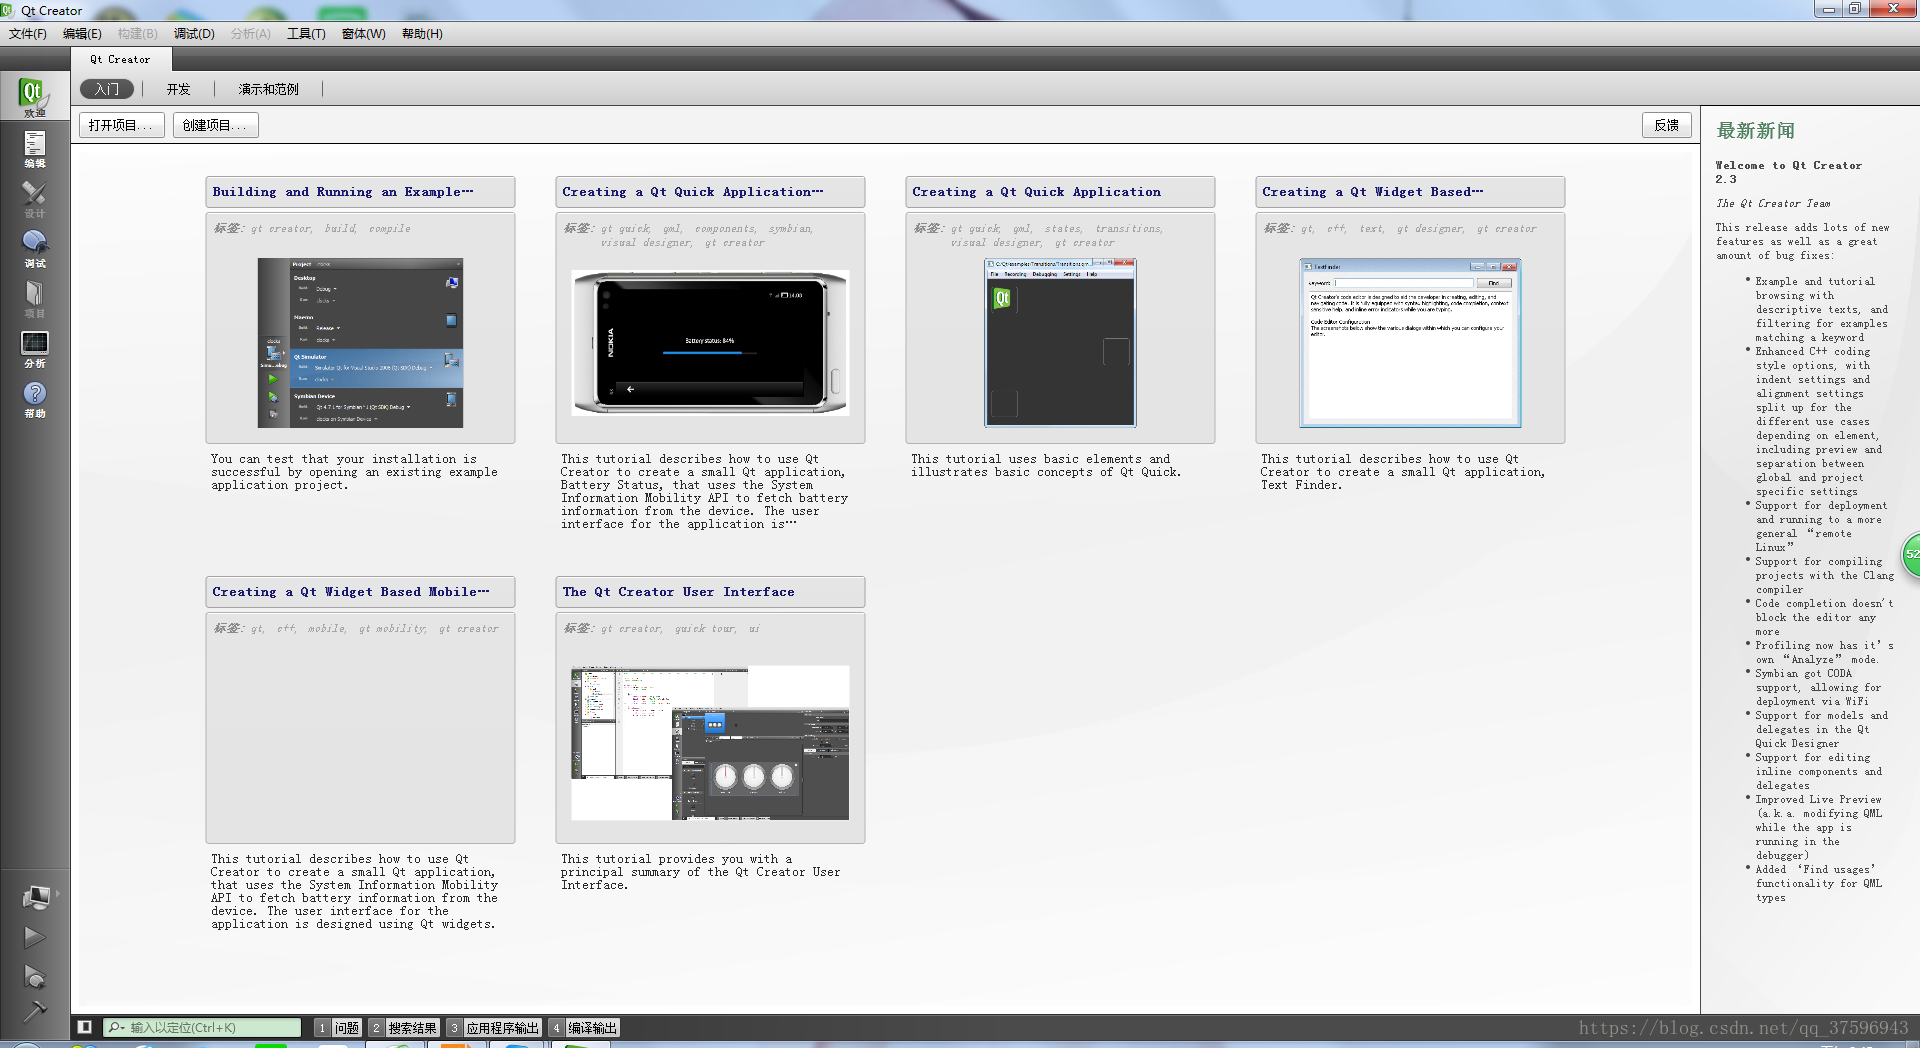Toggle the sidebar button in status bar
Image resolution: width=1920 pixels, height=1048 pixels.
pos(85,1027)
